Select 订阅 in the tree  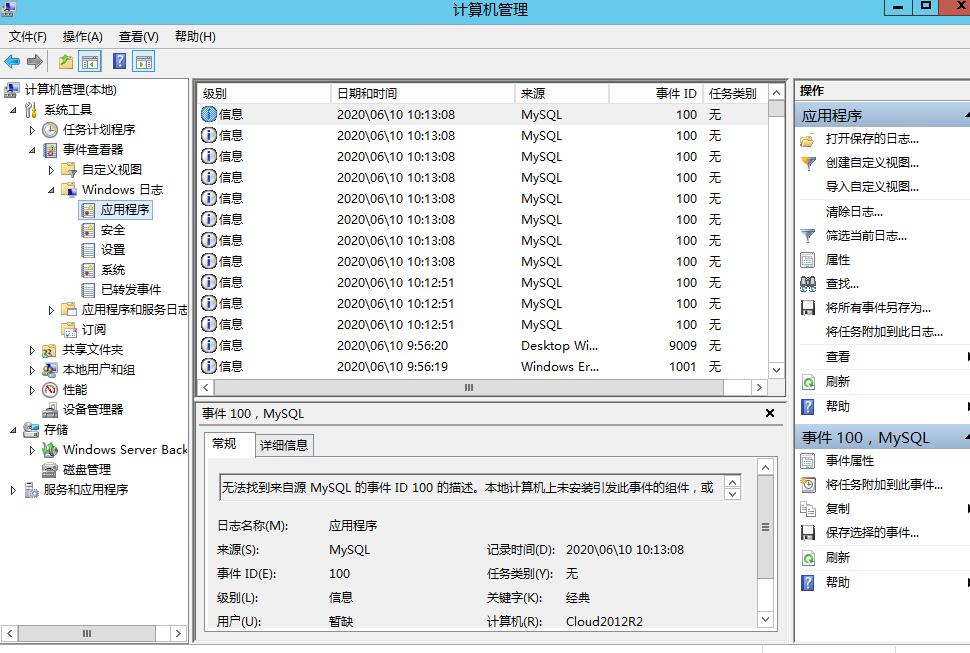(93, 330)
